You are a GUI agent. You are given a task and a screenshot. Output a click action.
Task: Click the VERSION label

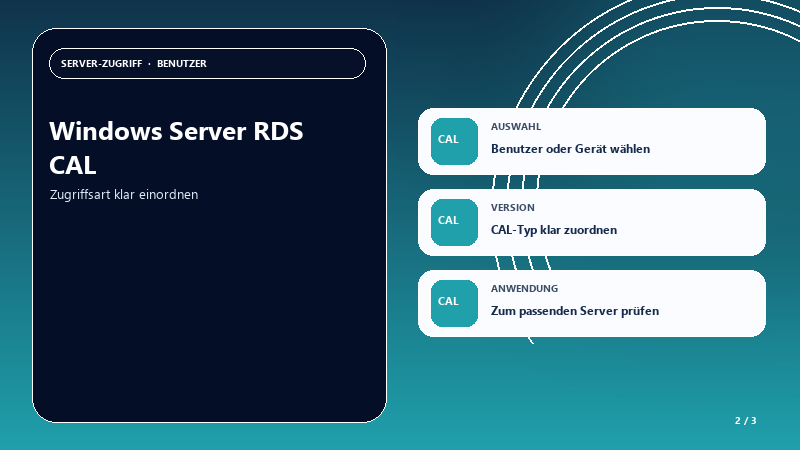coord(513,208)
